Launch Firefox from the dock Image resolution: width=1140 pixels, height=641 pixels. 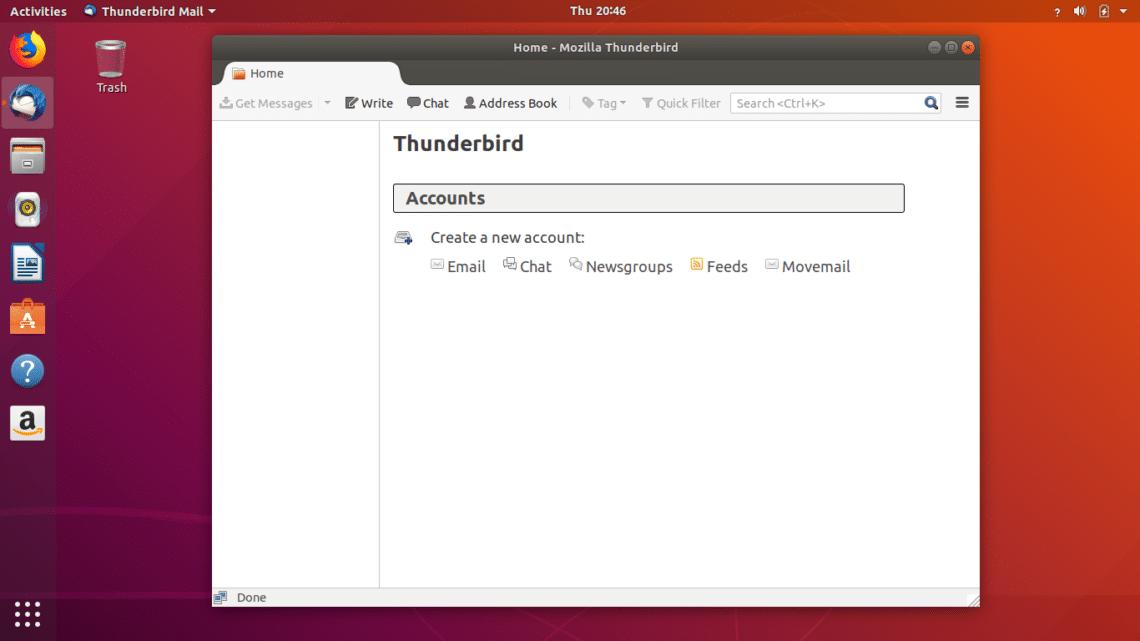[28, 49]
